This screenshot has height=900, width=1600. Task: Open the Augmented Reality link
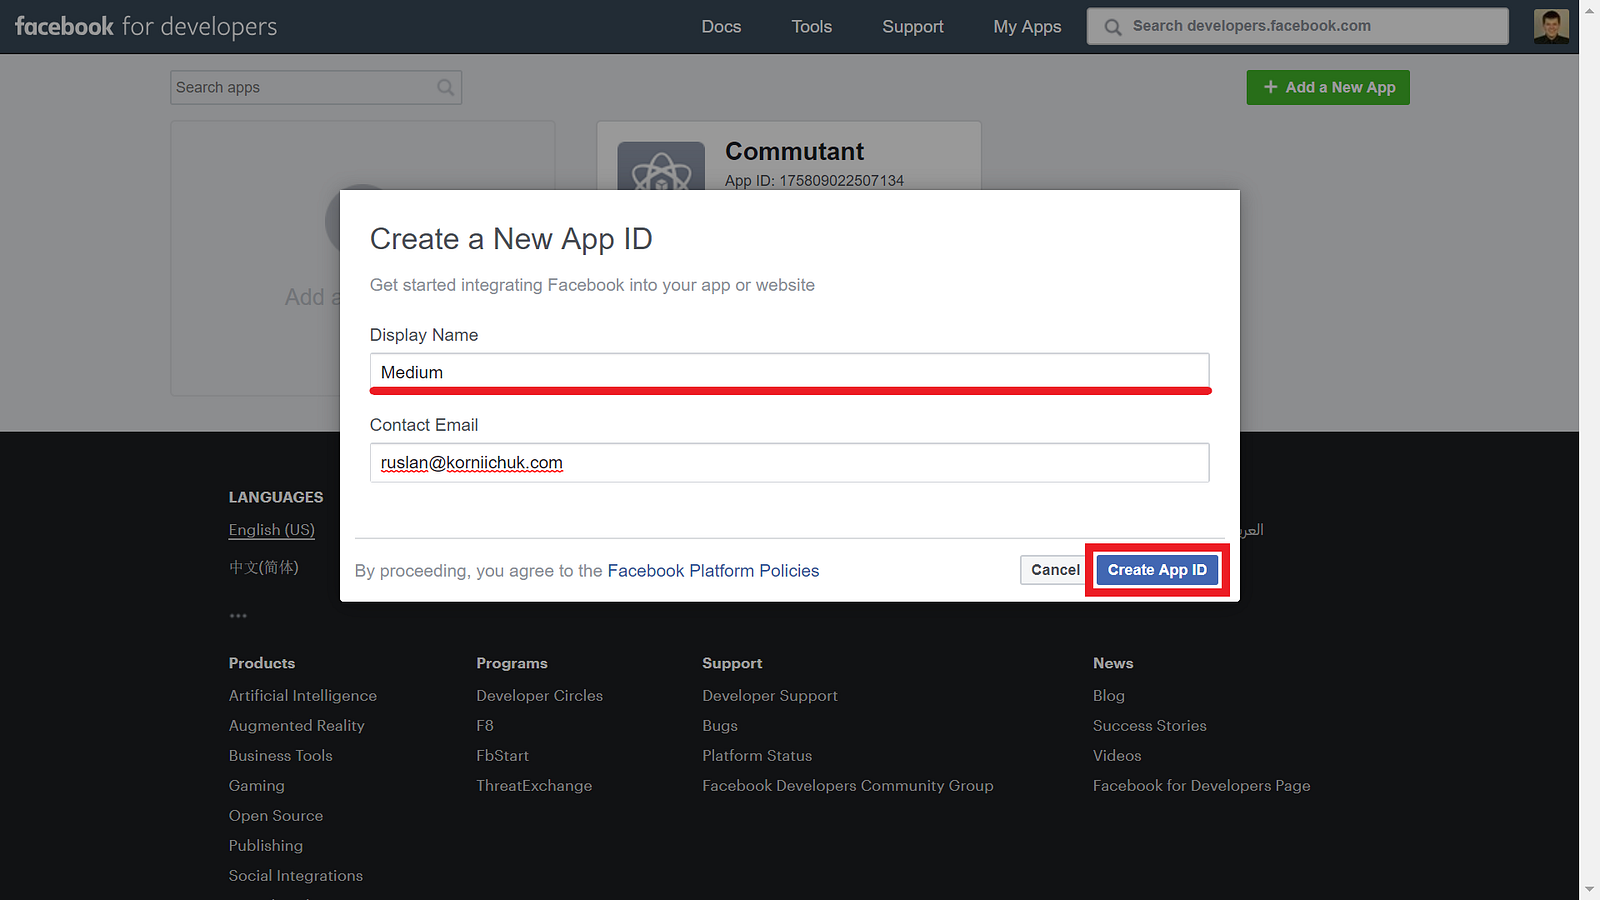point(296,726)
